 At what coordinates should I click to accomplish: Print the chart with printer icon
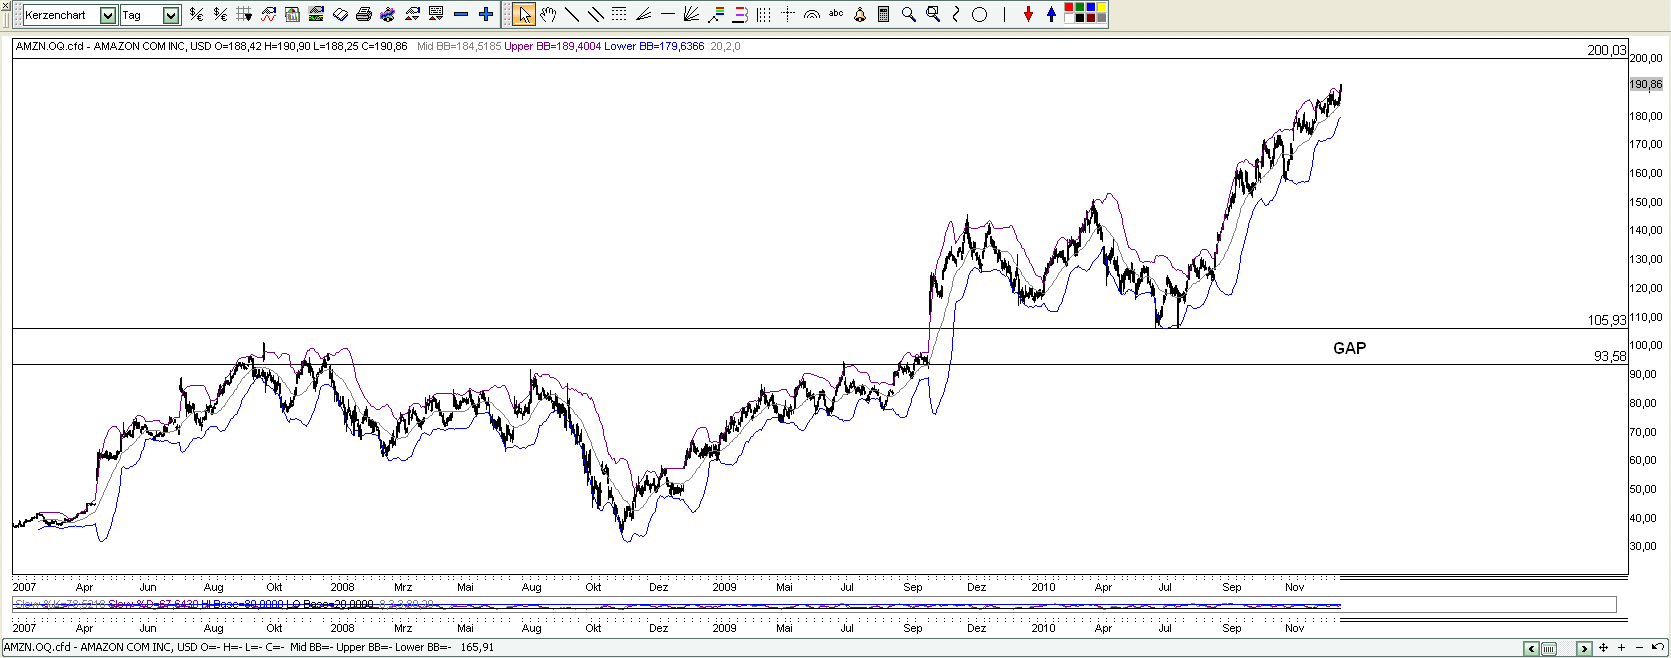coord(364,14)
